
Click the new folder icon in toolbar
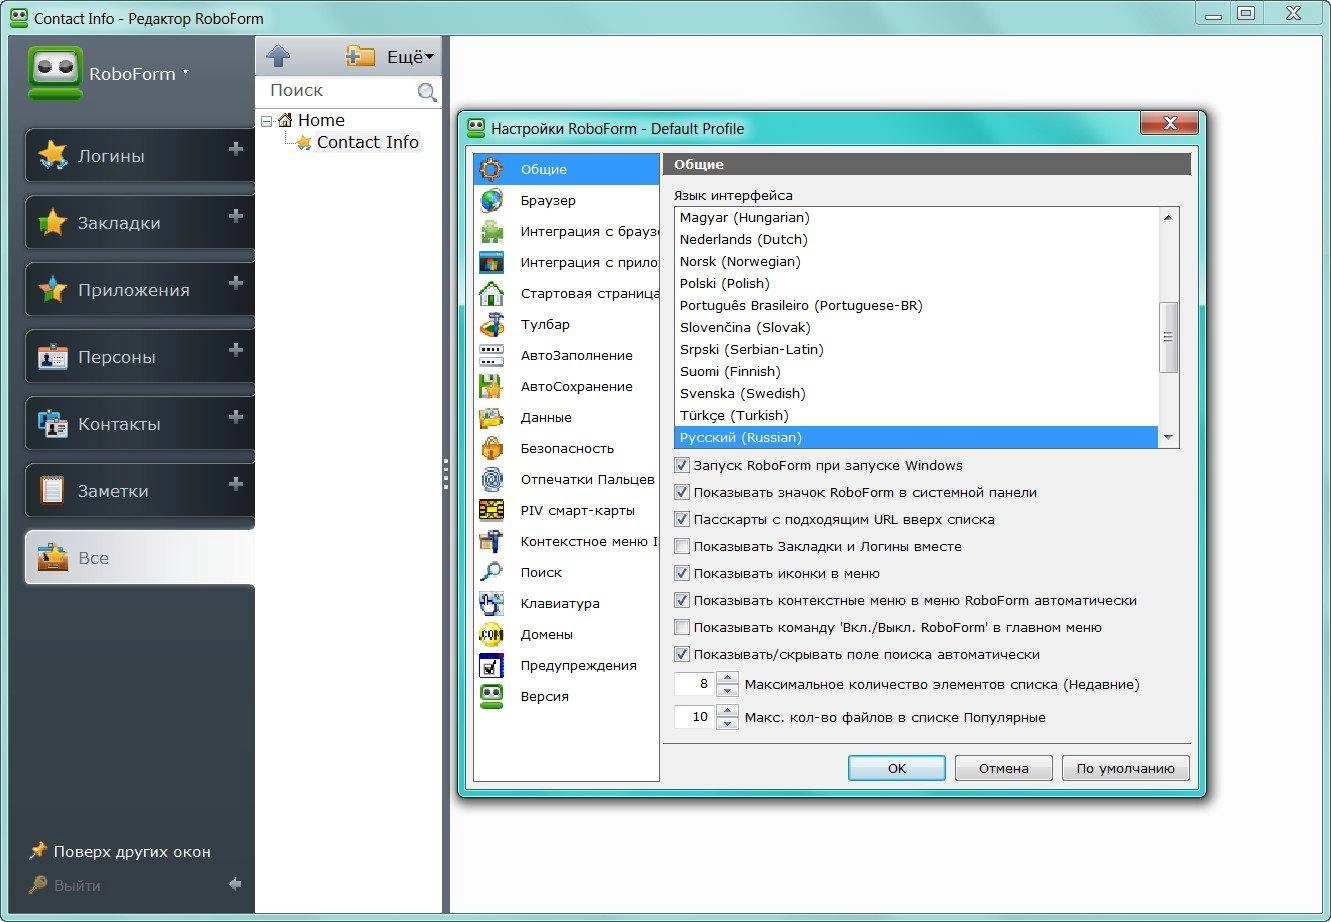360,56
